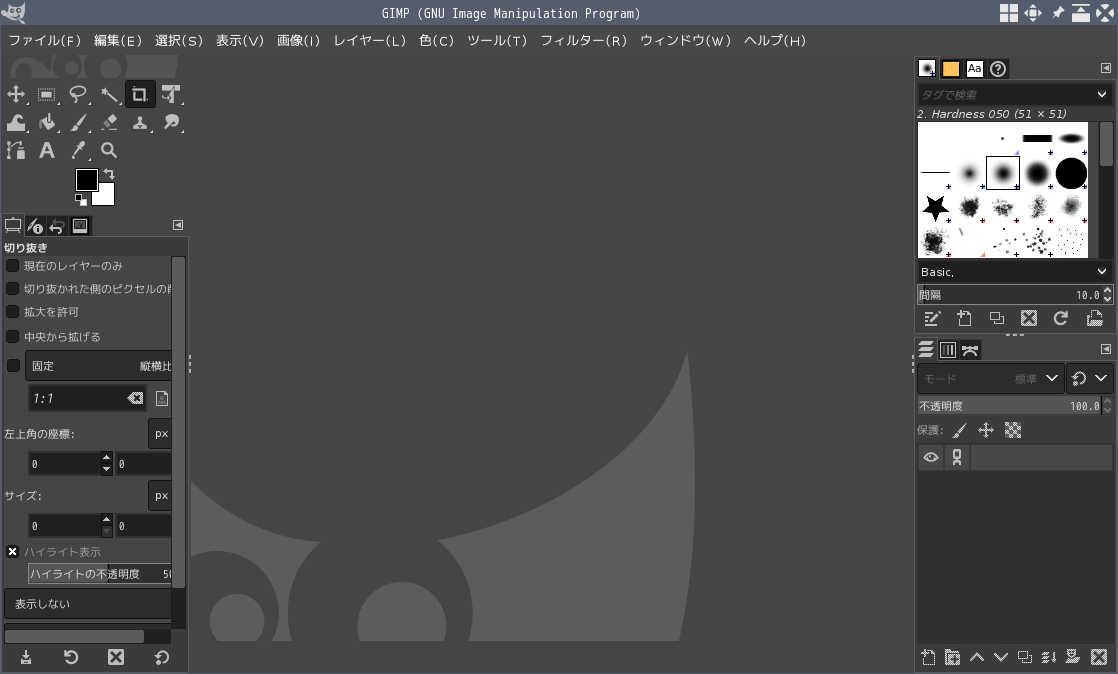Select the Warp Transform tool
The height and width of the screenshot is (674, 1118).
(x=16, y=123)
